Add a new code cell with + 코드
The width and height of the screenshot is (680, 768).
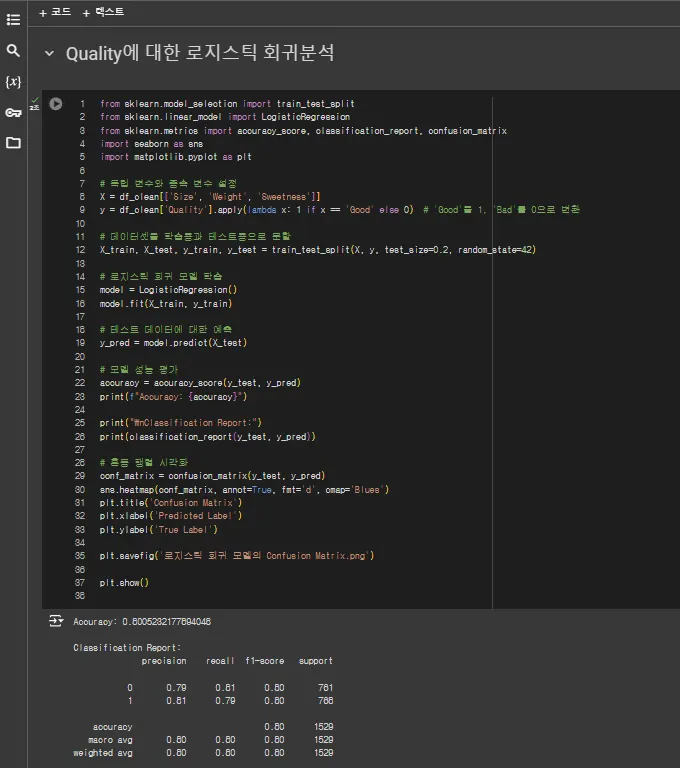(x=54, y=12)
